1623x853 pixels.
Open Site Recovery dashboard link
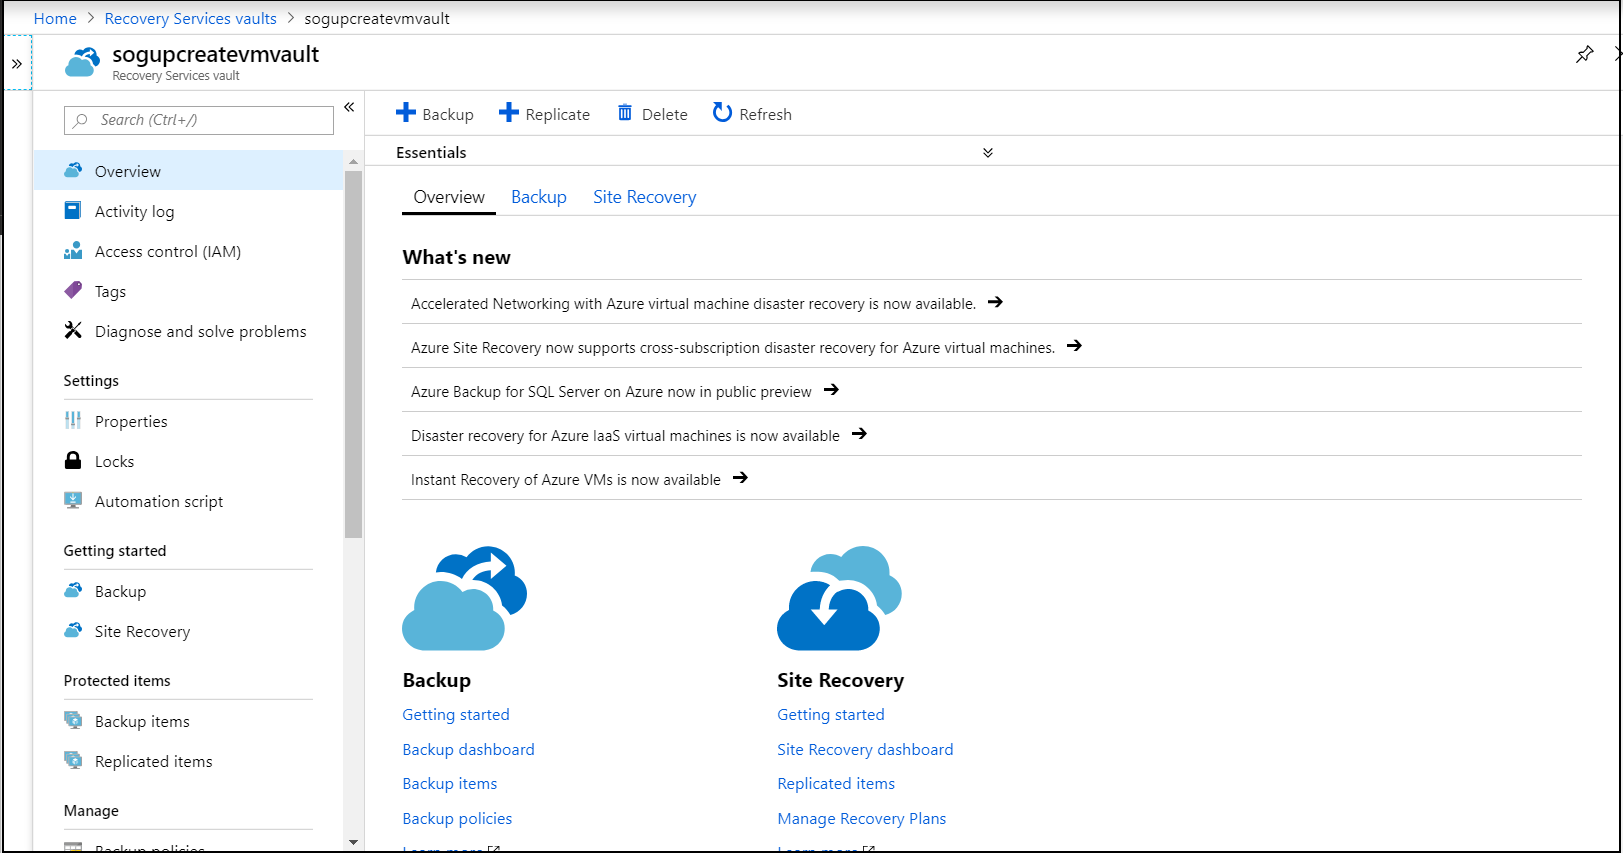pyautogui.click(x=865, y=749)
